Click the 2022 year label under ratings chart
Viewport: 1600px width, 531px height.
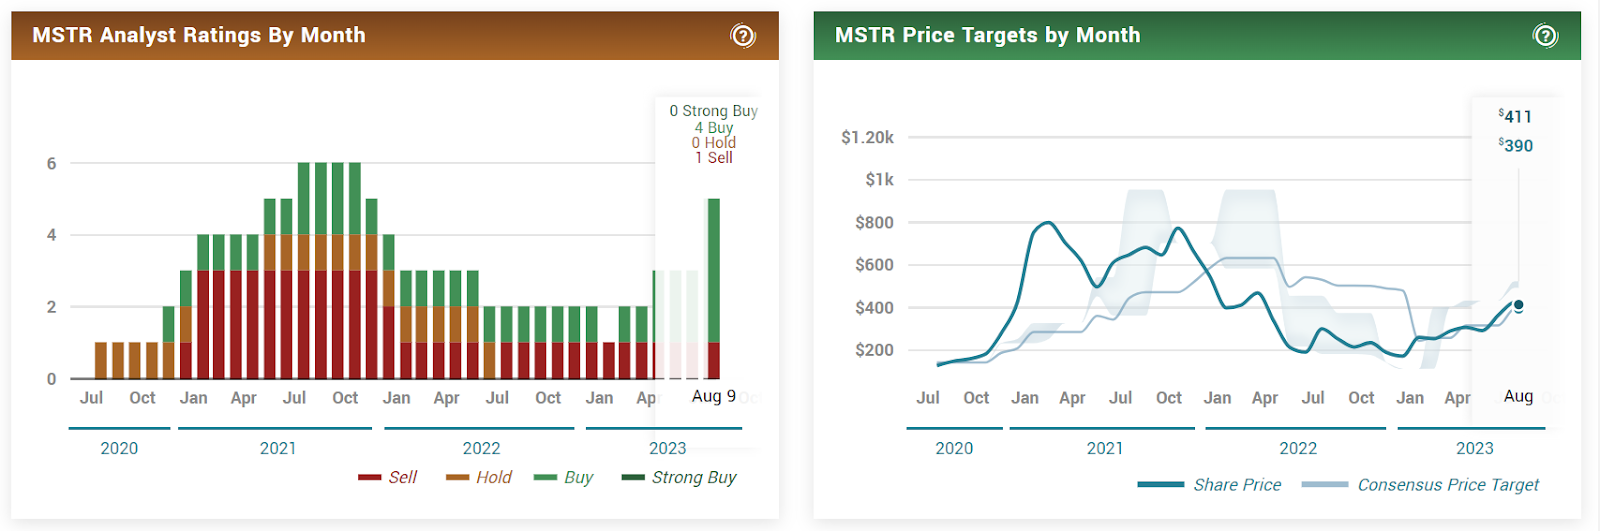[481, 448]
